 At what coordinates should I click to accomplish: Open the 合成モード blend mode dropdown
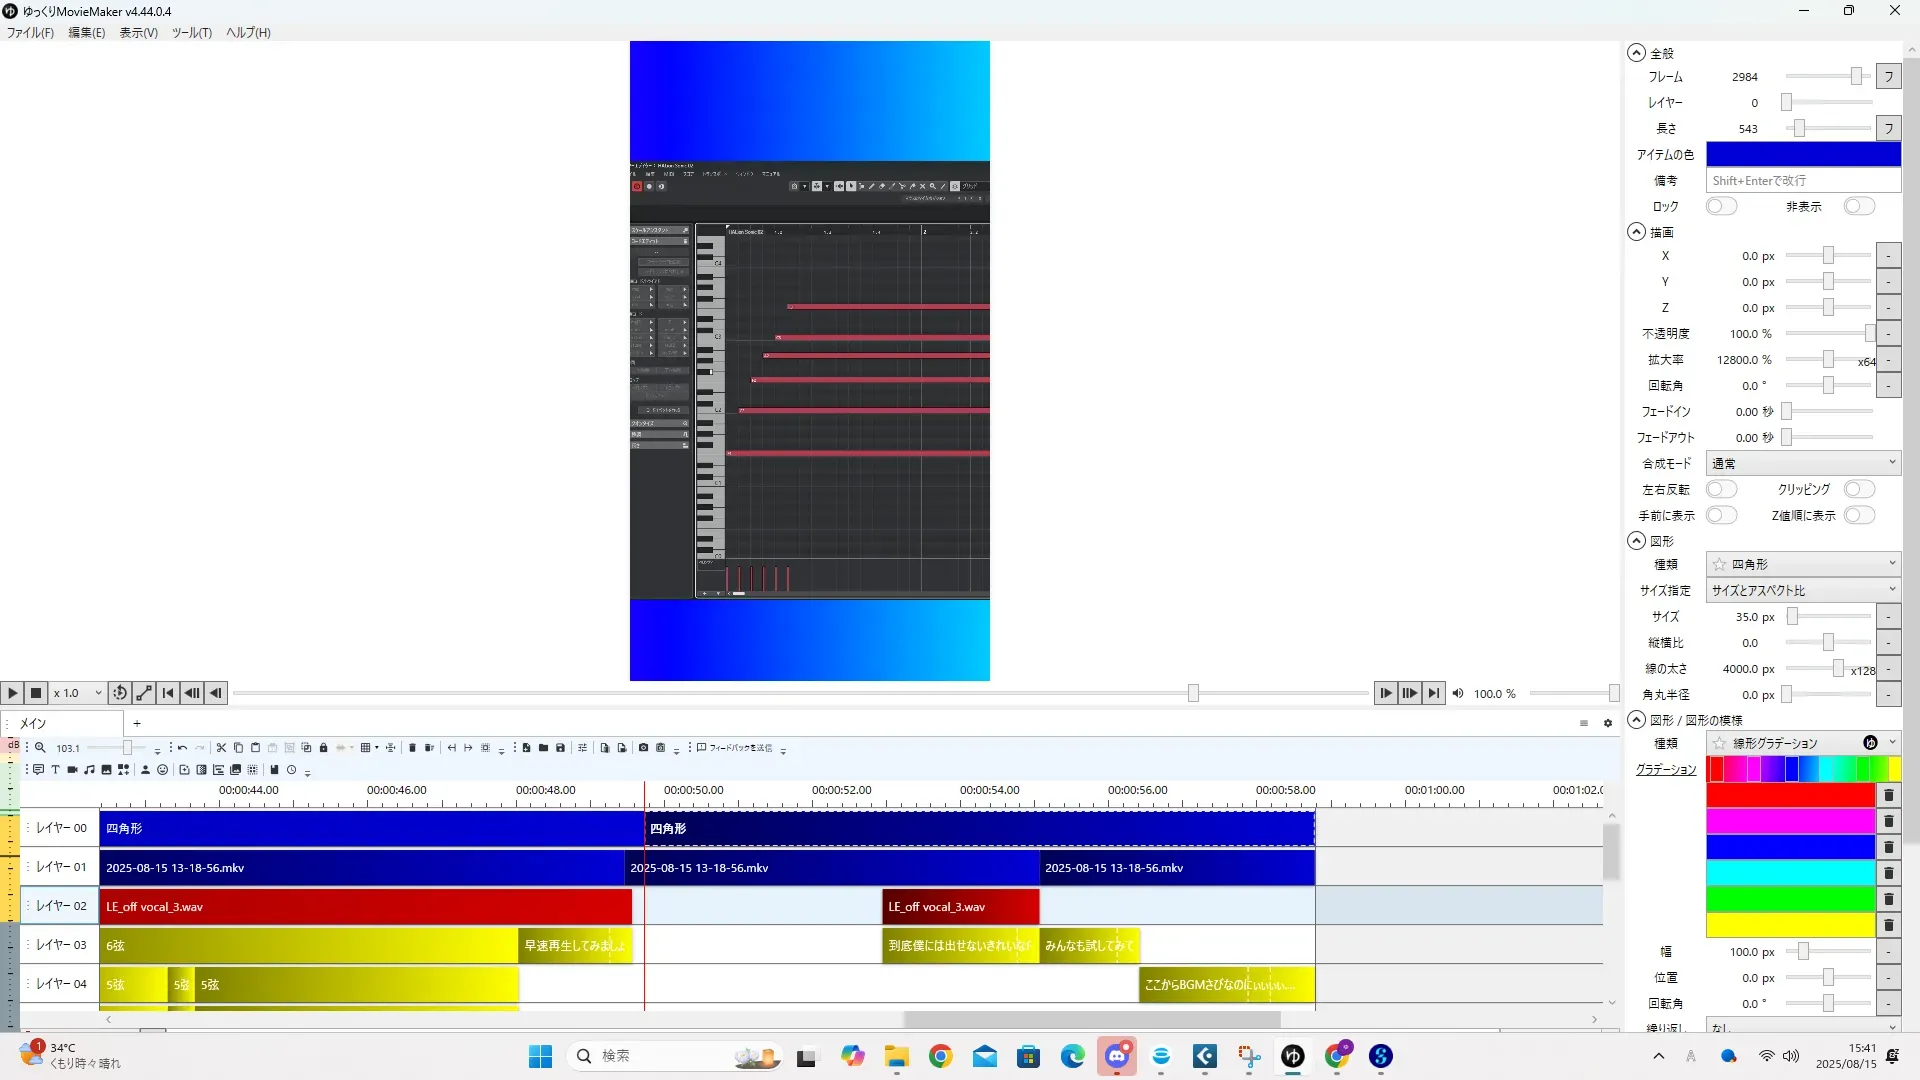click(1802, 463)
